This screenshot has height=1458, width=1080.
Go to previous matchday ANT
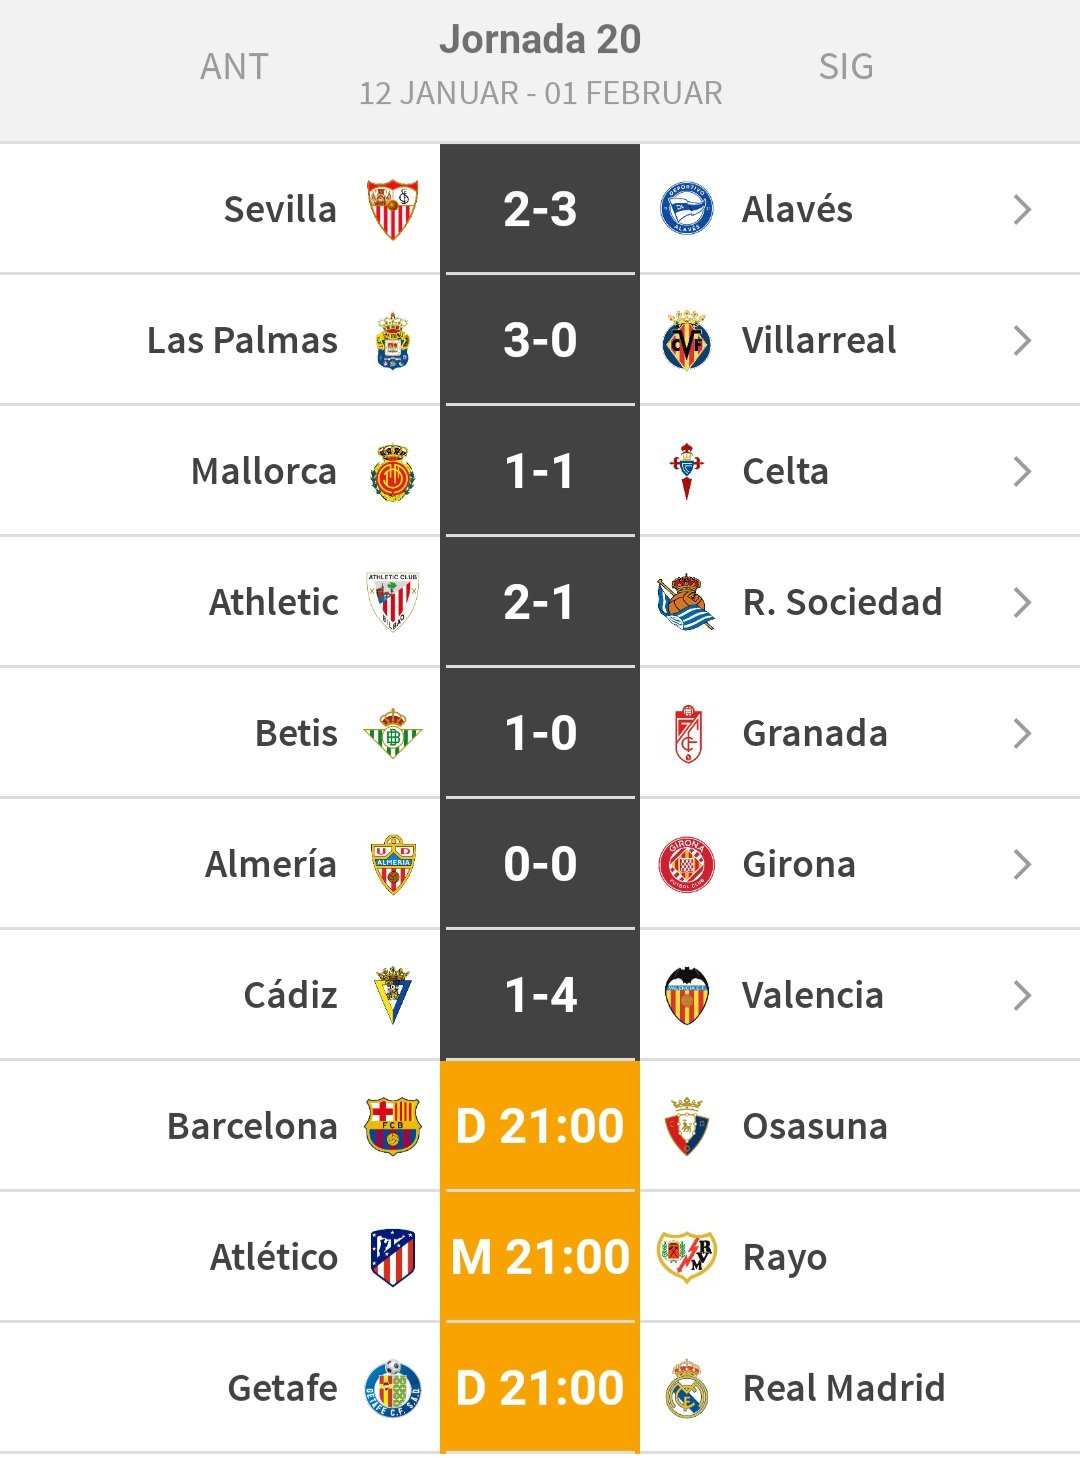tap(234, 67)
